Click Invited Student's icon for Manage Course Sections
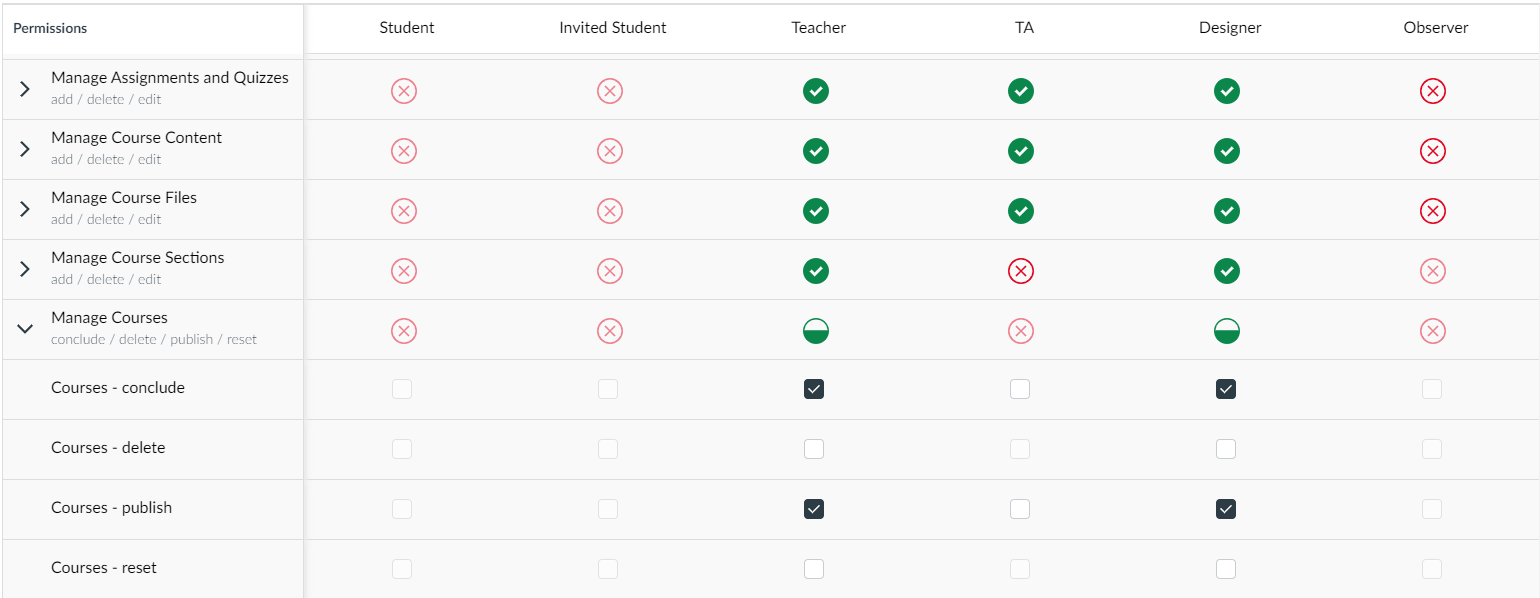The height and width of the screenshot is (598, 1540). click(x=610, y=271)
